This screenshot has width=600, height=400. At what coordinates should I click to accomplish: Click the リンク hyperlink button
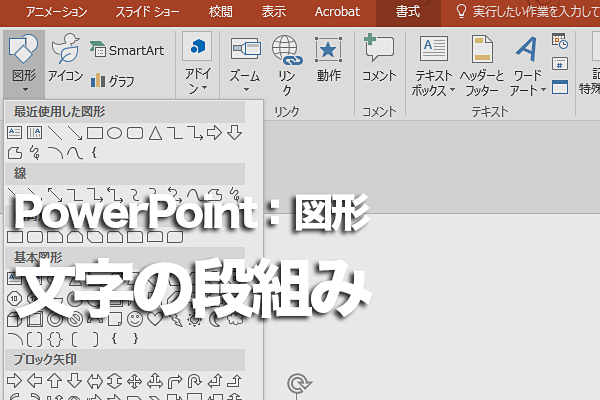[x=287, y=65]
